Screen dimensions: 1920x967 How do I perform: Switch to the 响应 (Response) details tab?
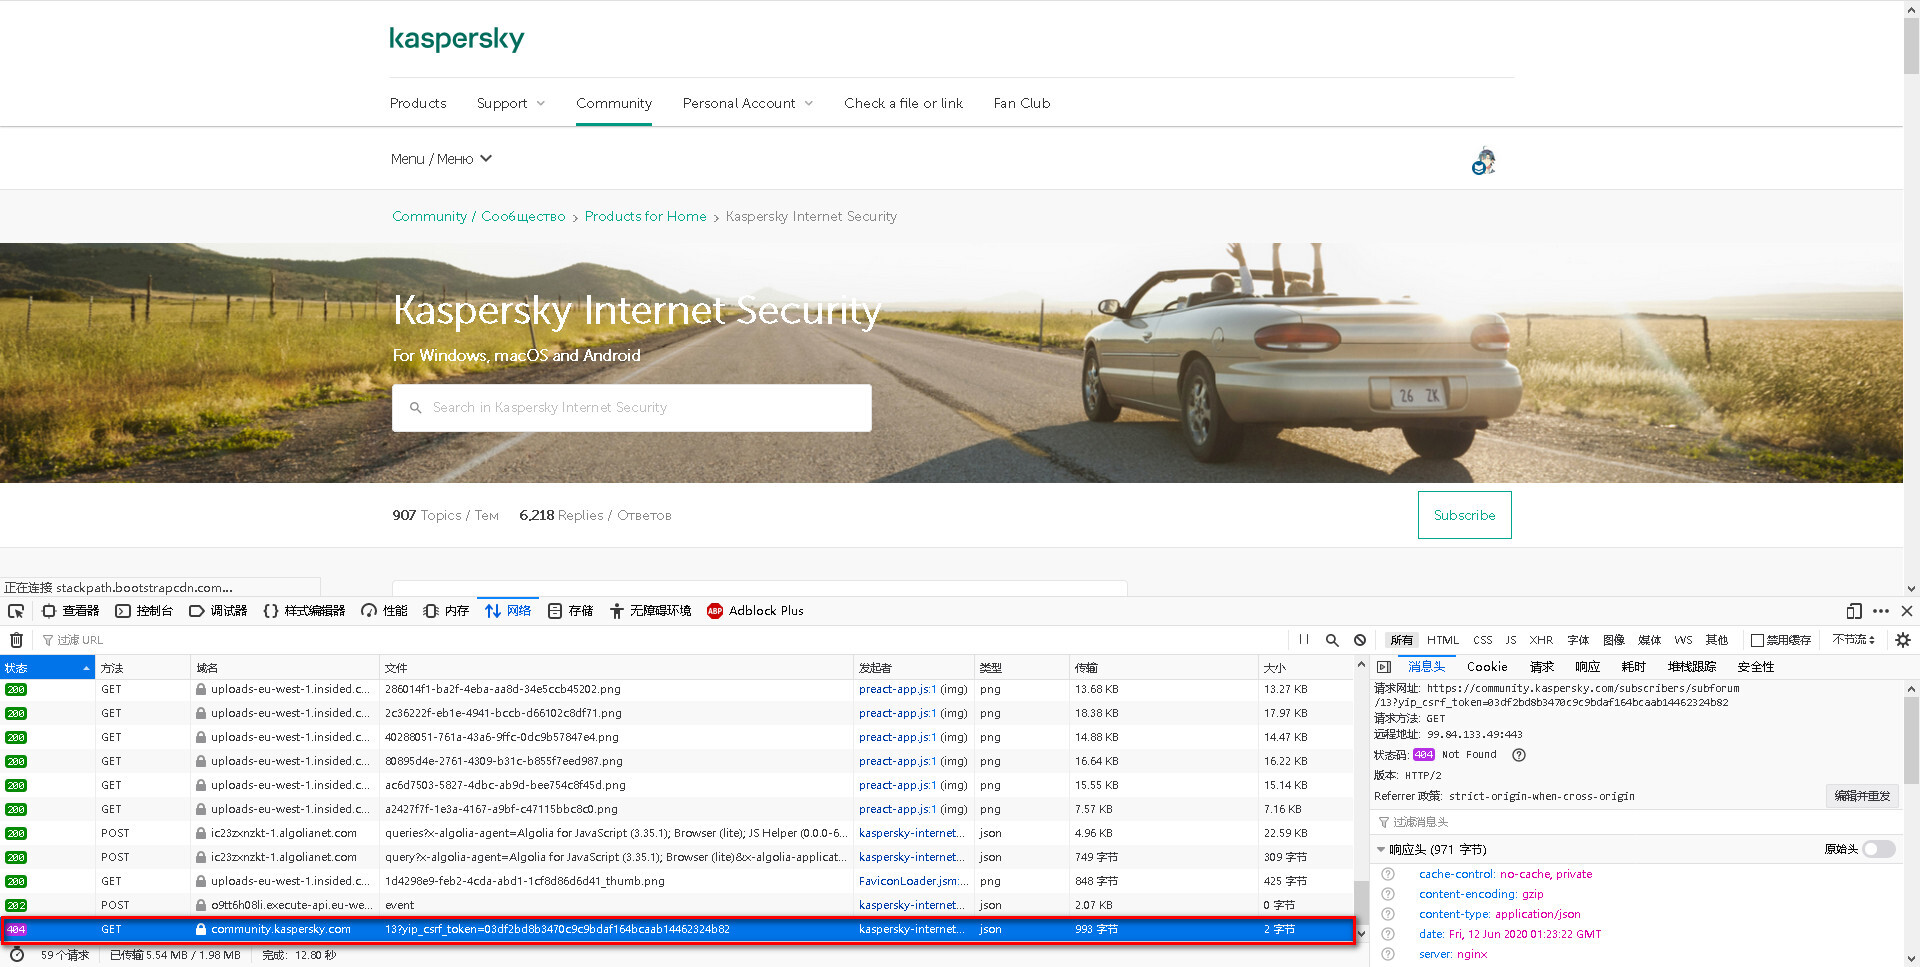tap(1588, 667)
